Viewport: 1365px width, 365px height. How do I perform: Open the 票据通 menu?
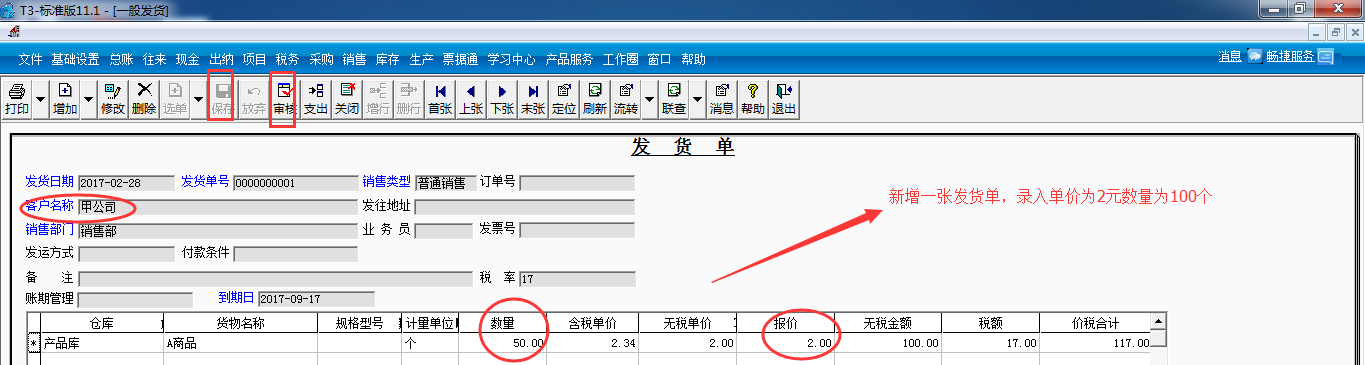coord(460,59)
